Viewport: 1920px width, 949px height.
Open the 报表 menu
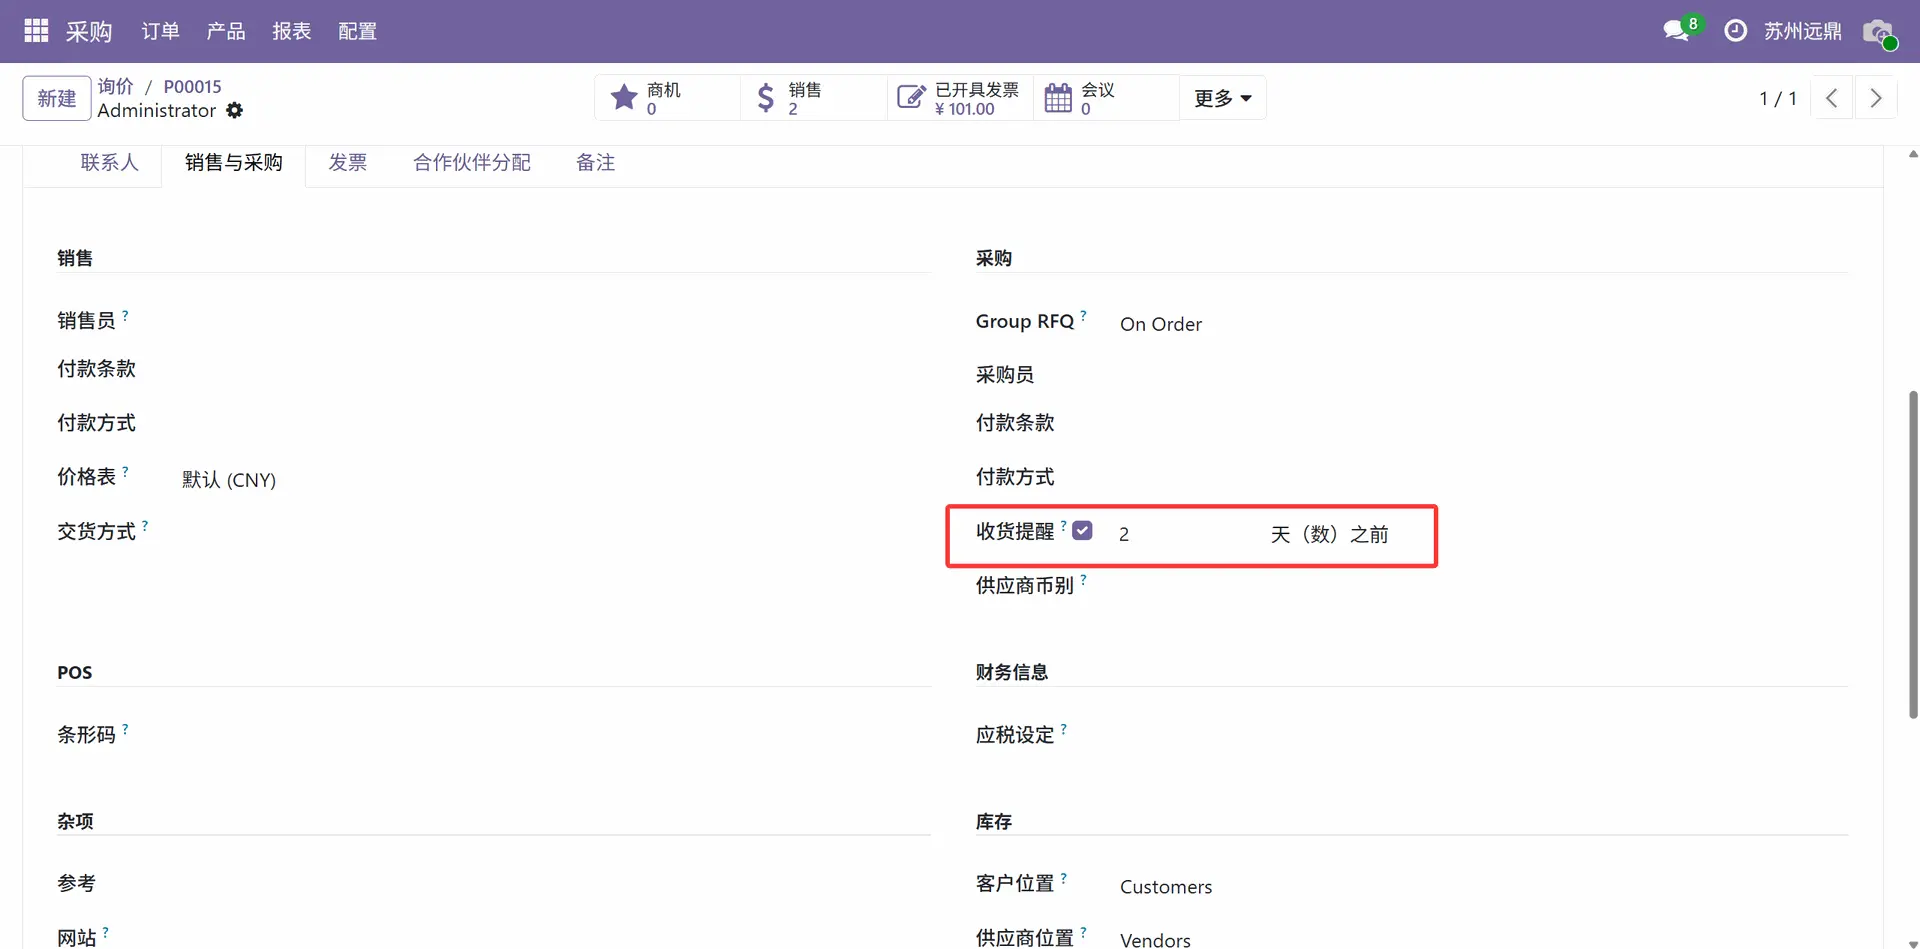click(291, 31)
